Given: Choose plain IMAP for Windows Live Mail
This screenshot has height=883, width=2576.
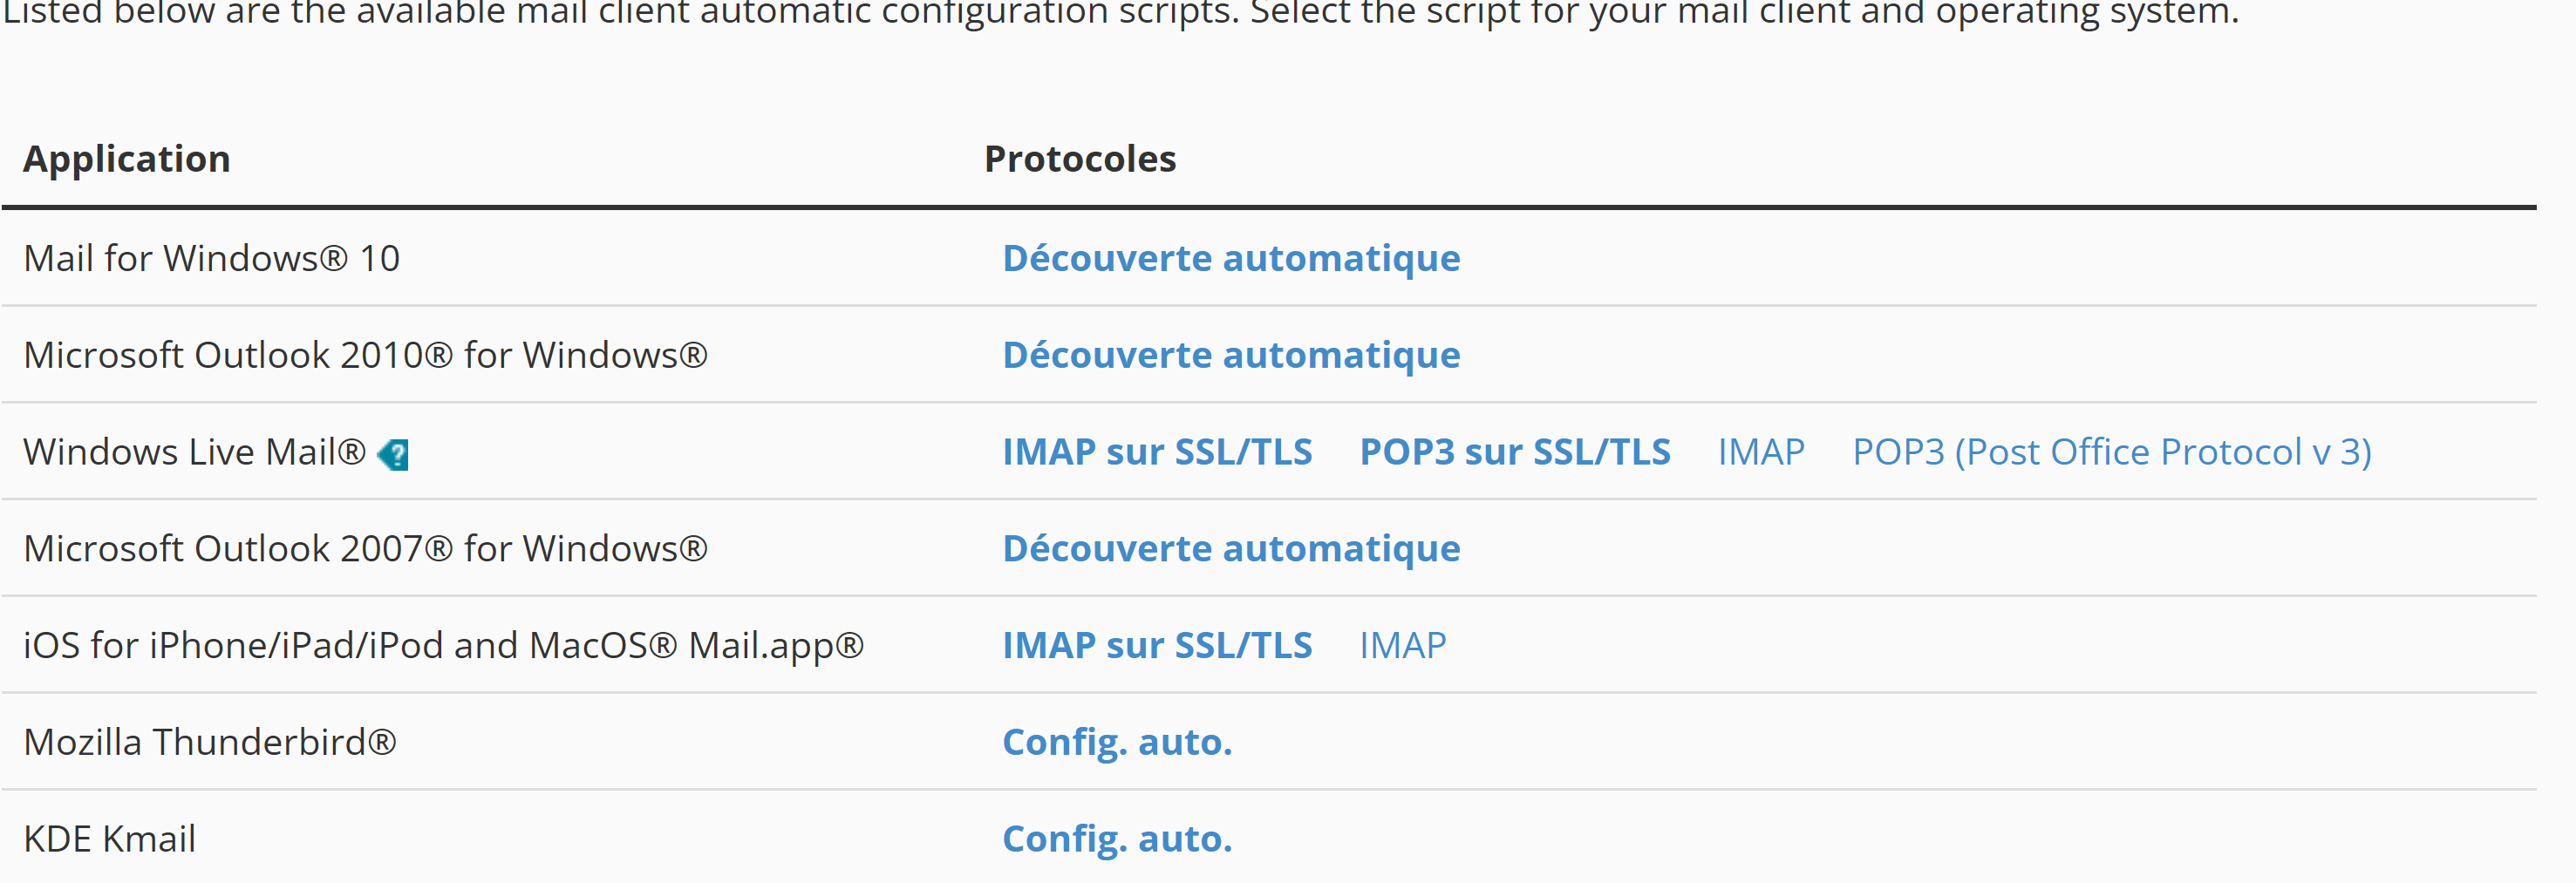Looking at the screenshot, I should (x=1760, y=453).
